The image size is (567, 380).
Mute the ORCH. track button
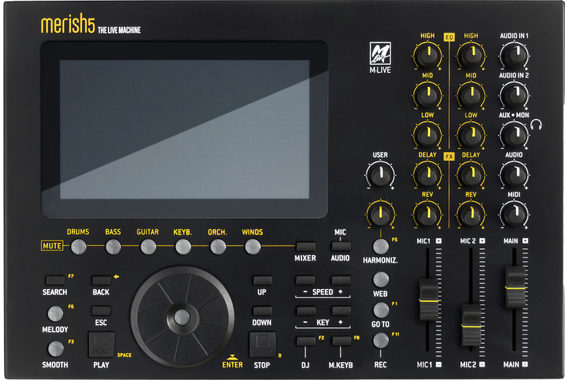pyautogui.click(x=218, y=247)
